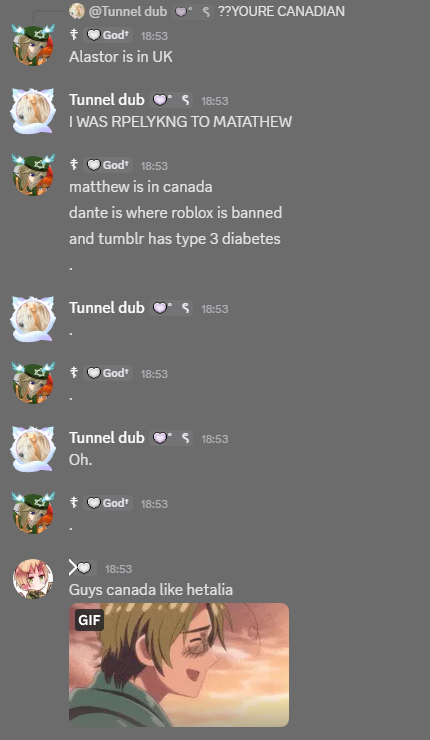The height and width of the screenshot is (740, 430).
Task: Open the red-haired avatar of the GIF poster
Action: coord(33,579)
